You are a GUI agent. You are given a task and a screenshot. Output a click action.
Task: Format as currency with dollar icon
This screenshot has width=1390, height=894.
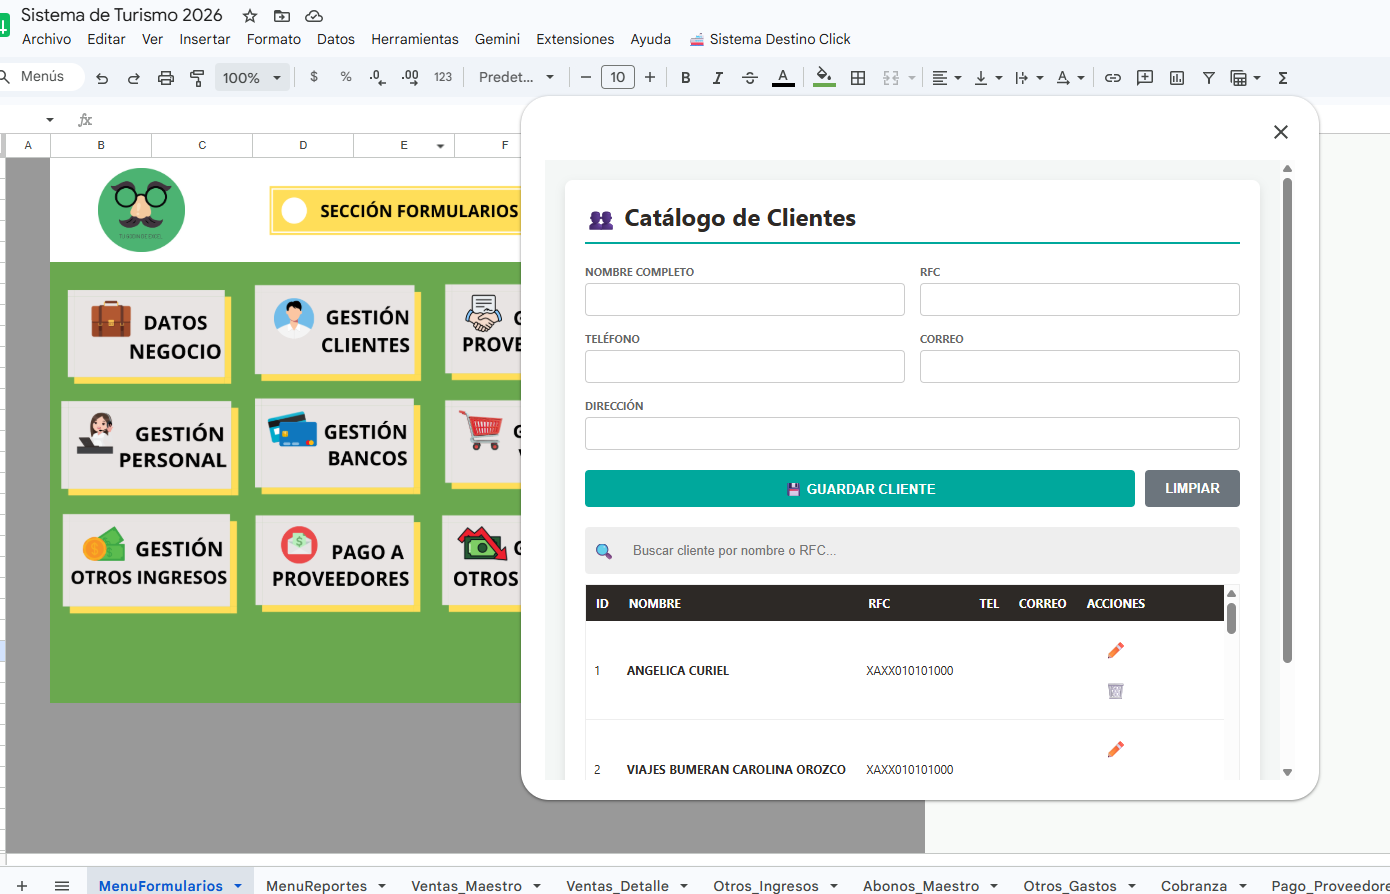pos(314,77)
